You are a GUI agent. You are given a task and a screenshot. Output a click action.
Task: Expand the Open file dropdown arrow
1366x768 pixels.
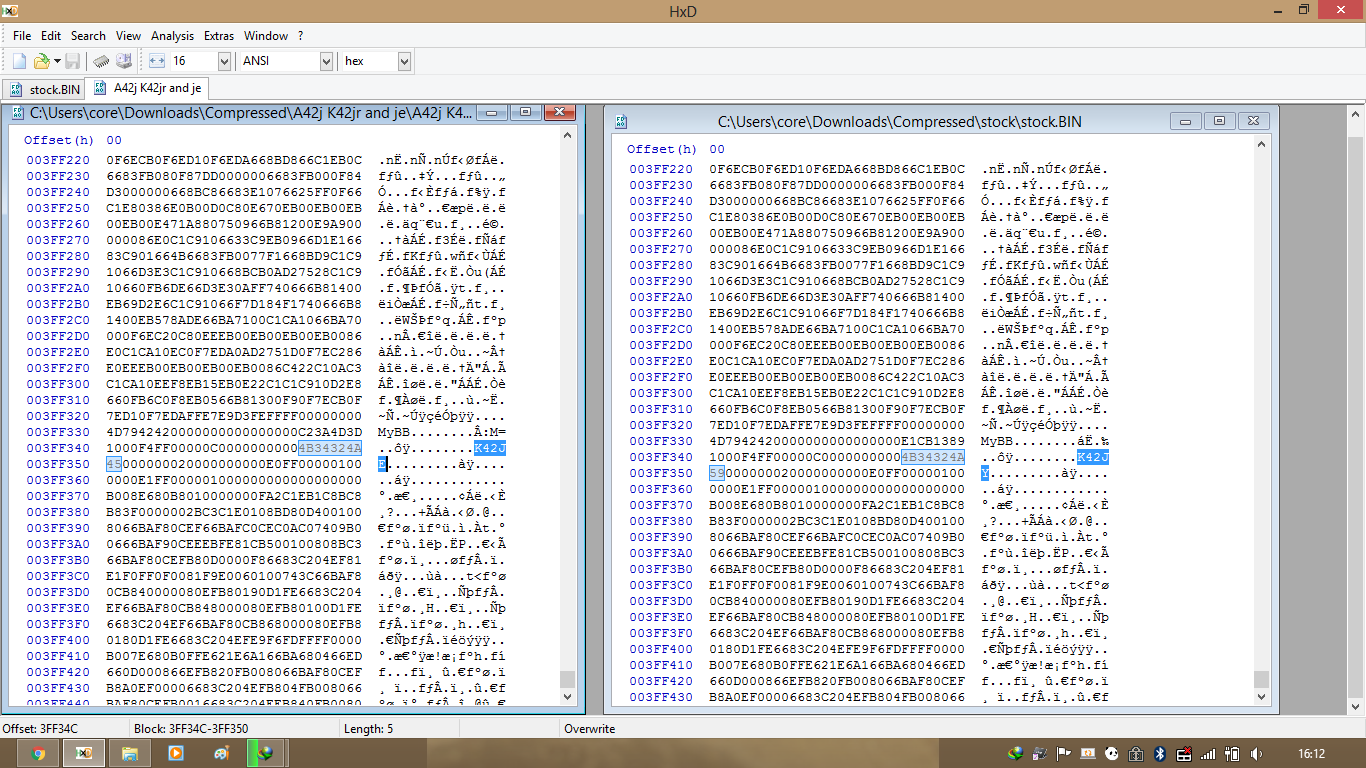(x=57, y=62)
